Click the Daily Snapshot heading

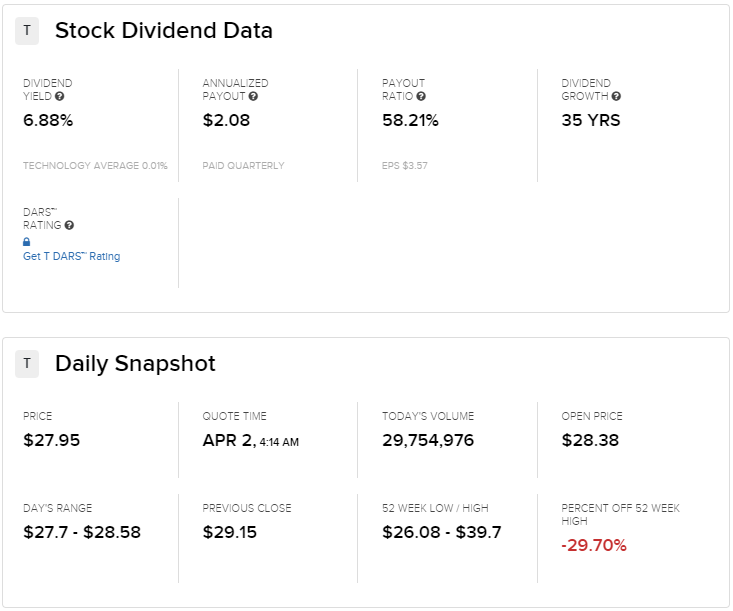click(x=135, y=364)
